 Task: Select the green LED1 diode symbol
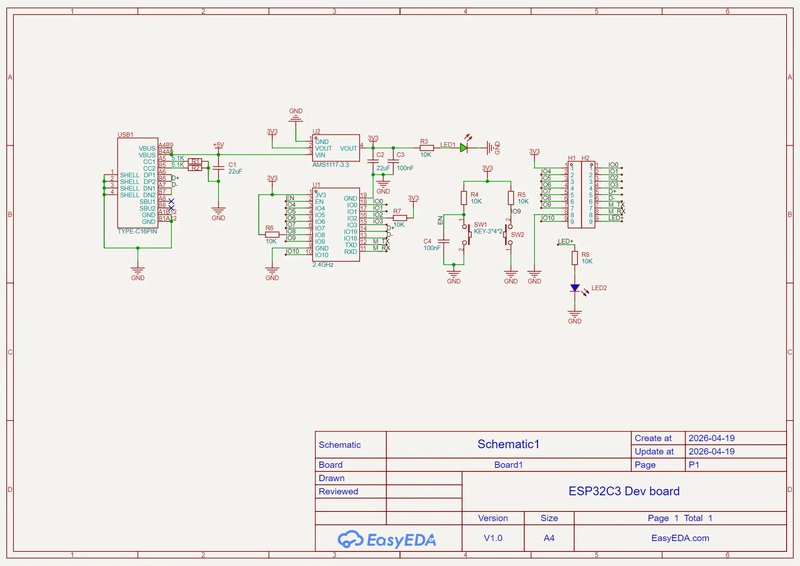point(463,148)
